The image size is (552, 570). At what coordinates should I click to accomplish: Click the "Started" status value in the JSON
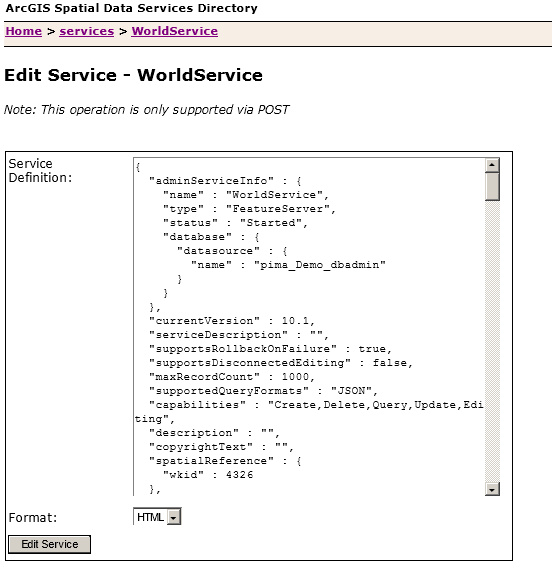271,223
